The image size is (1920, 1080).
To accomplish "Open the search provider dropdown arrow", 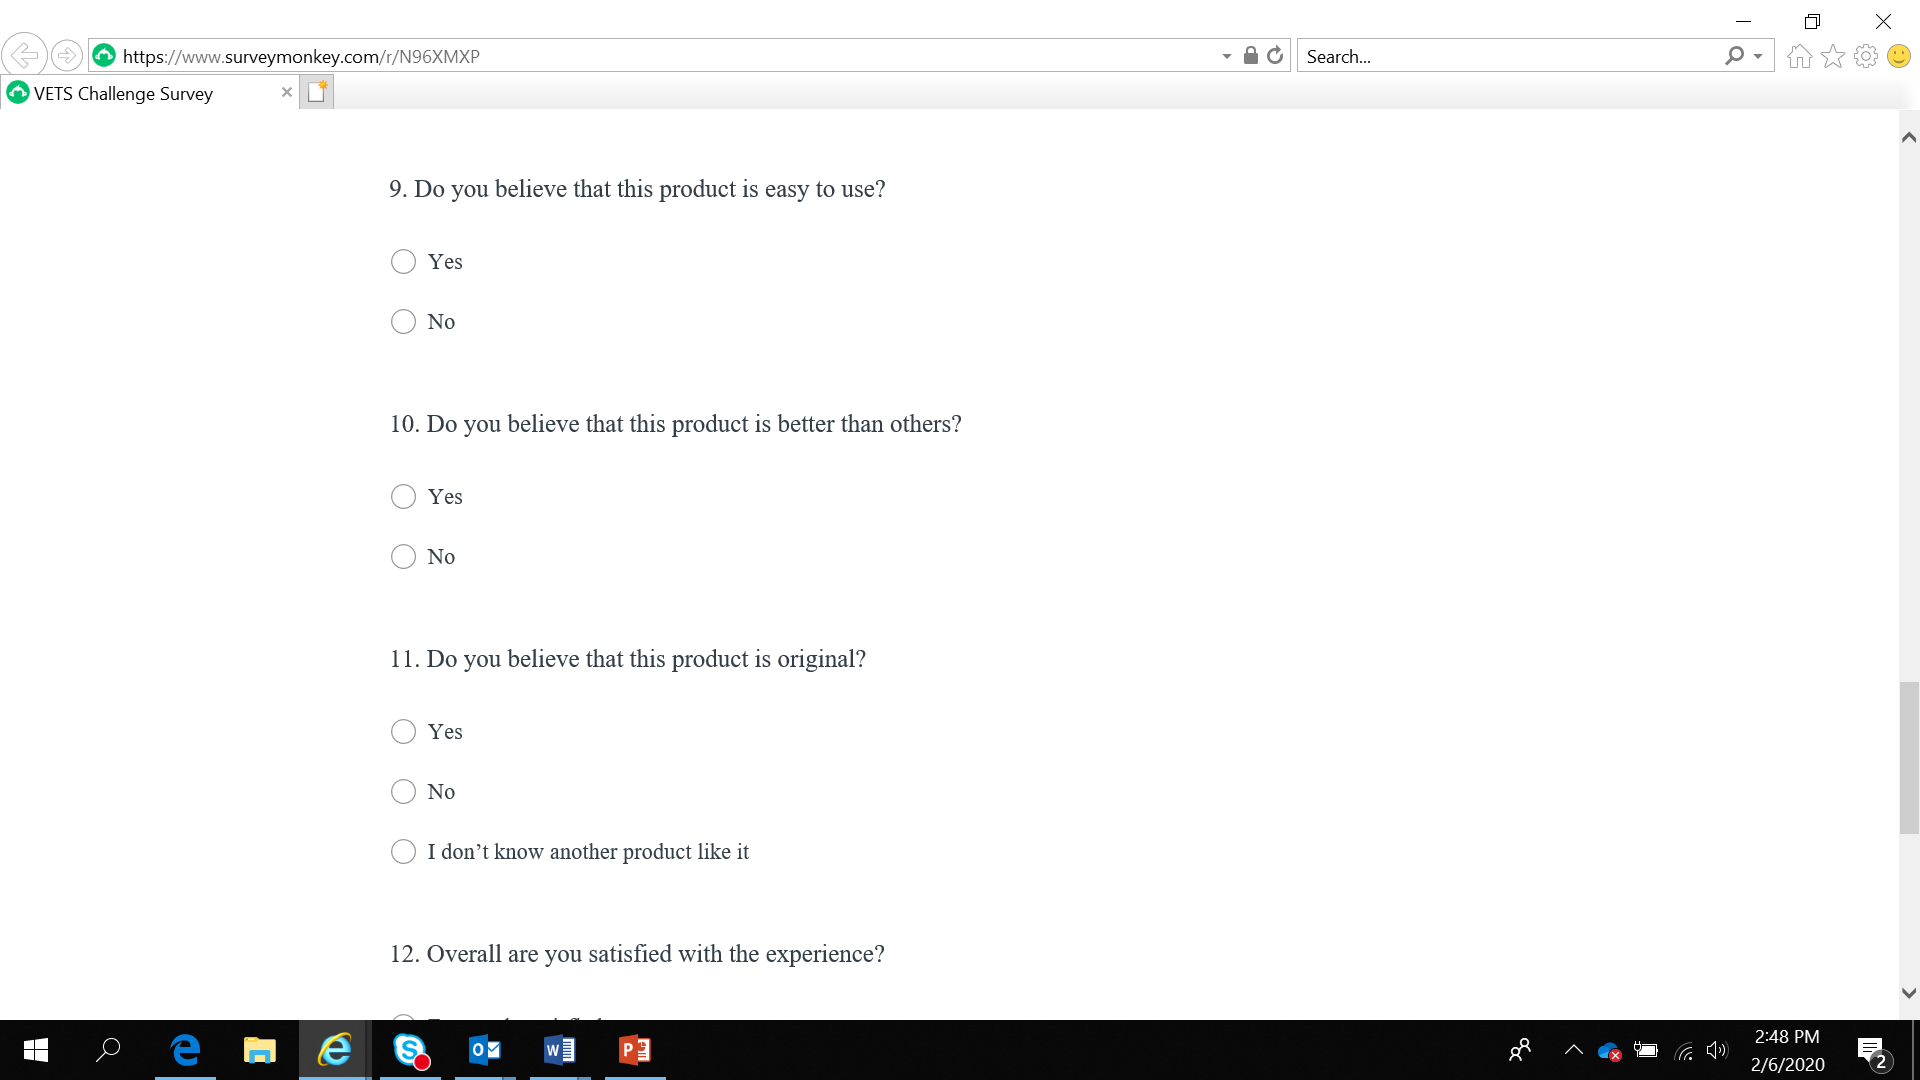I will 1758,57.
